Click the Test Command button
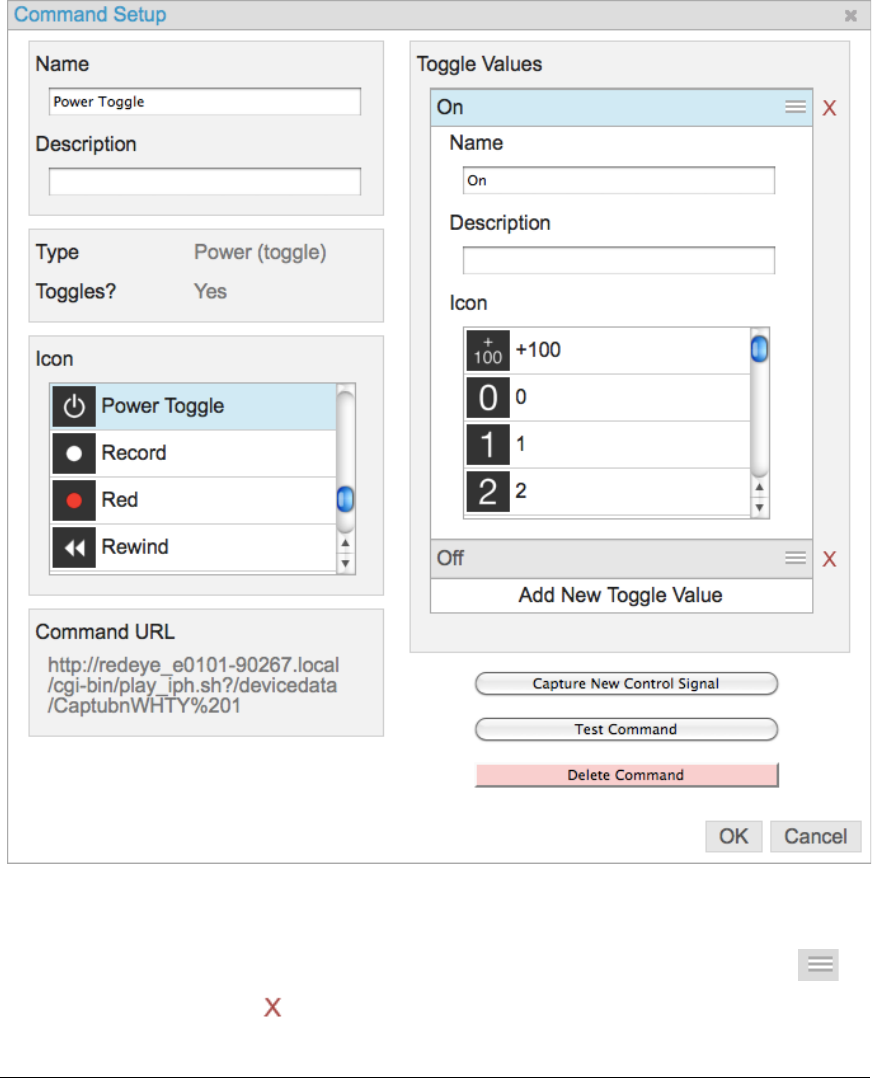Viewport: 872px width, 1078px height. 626,729
